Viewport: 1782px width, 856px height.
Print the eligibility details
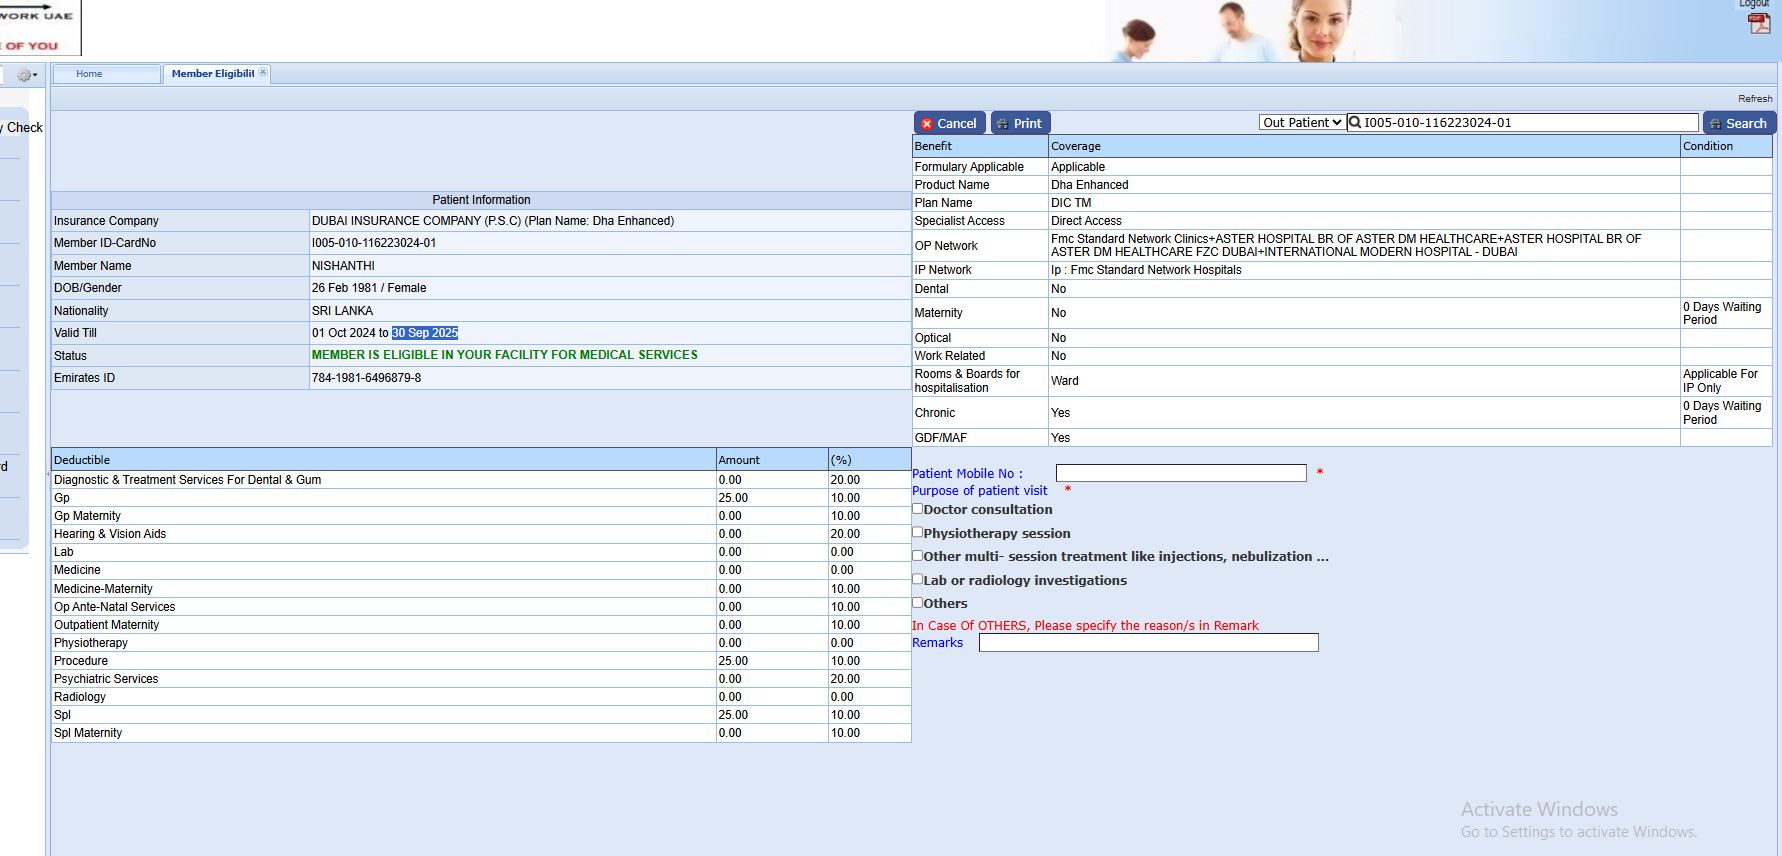click(x=1019, y=123)
